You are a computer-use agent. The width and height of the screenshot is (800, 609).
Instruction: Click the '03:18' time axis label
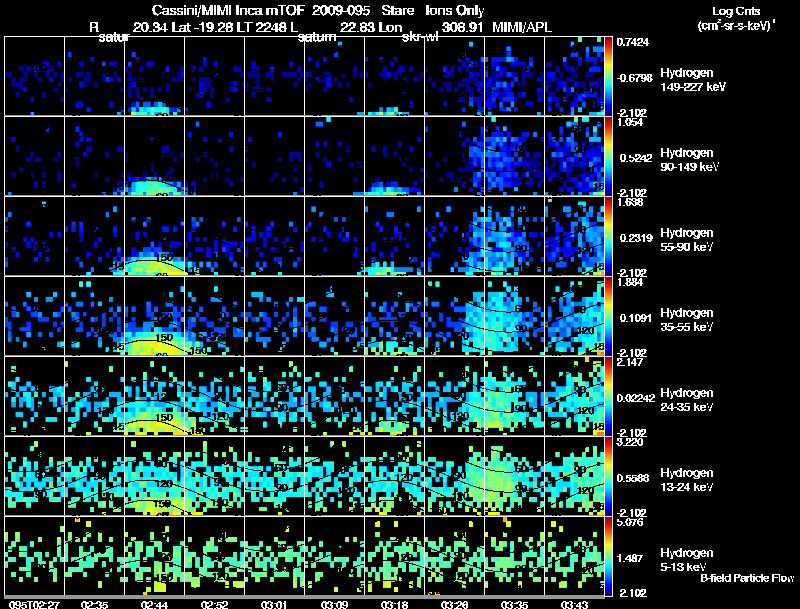point(394,604)
